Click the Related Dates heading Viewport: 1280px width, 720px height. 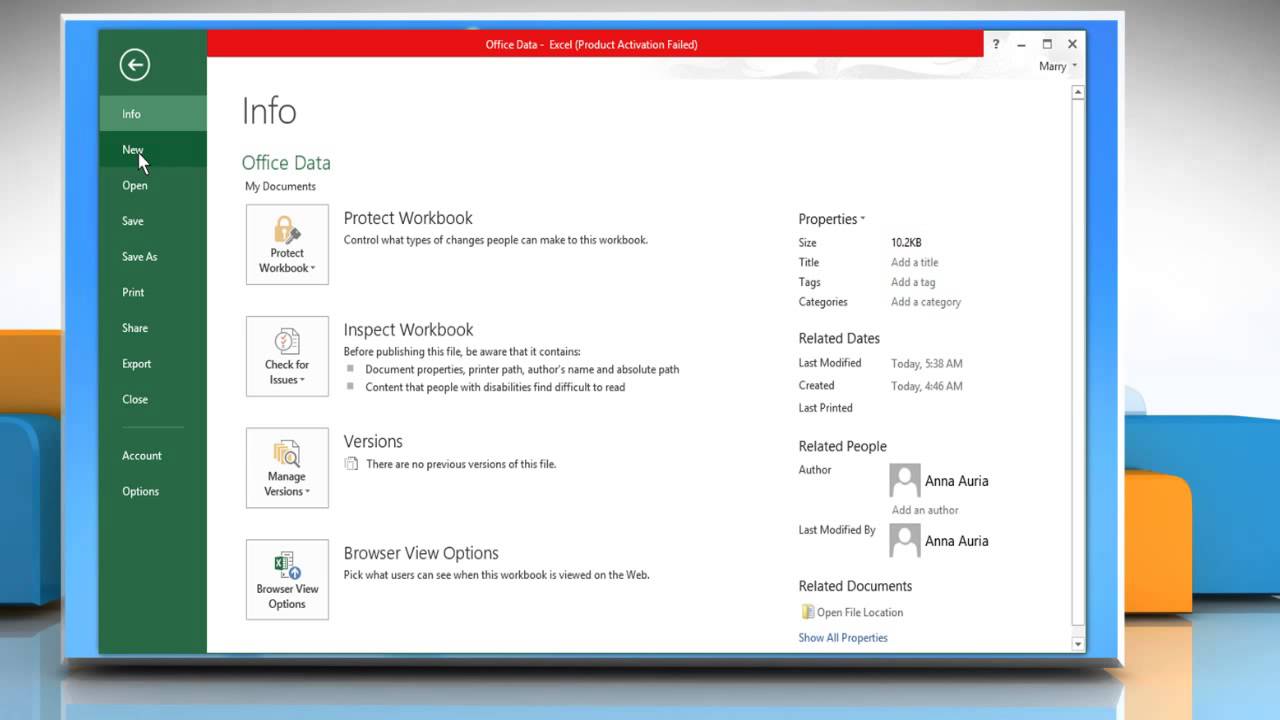[x=839, y=338]
